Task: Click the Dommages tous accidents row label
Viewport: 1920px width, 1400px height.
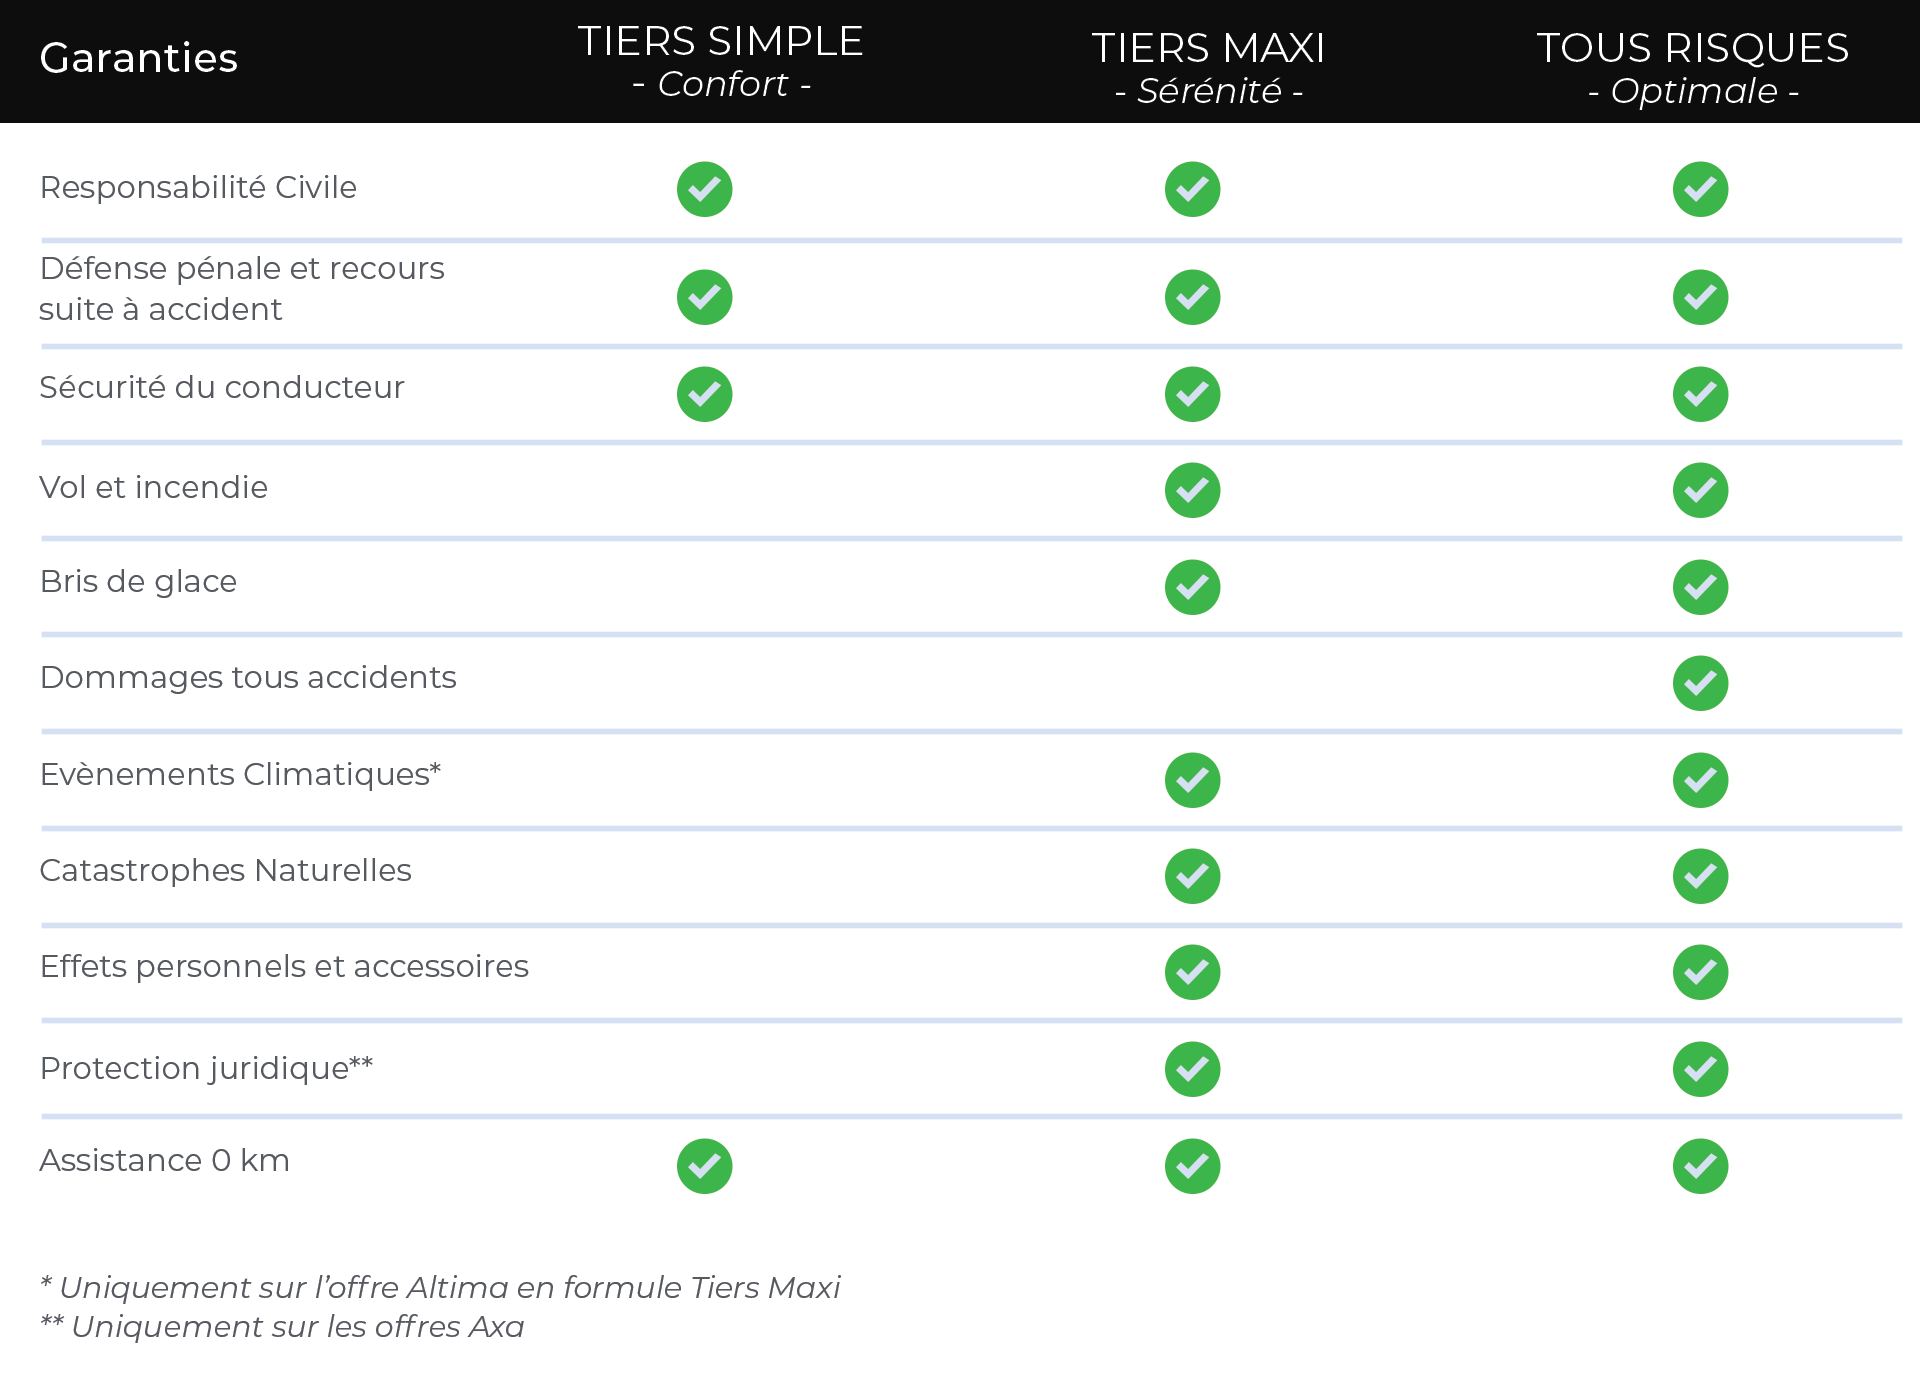Action: pos(248,678)
